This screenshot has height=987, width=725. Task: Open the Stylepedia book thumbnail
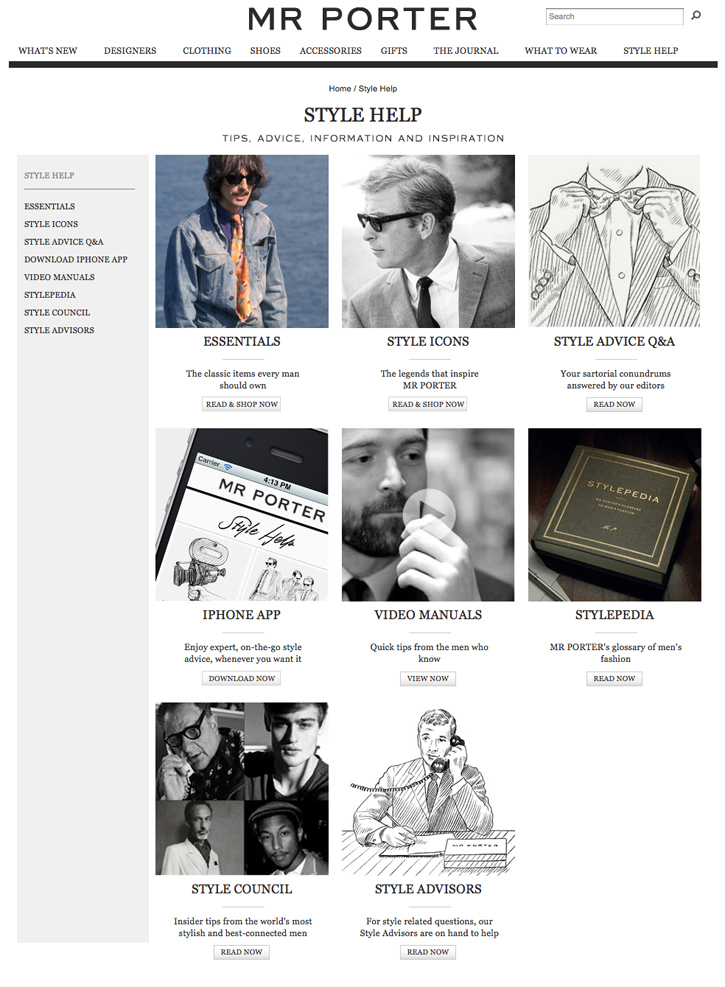click(x=614, y=515)
